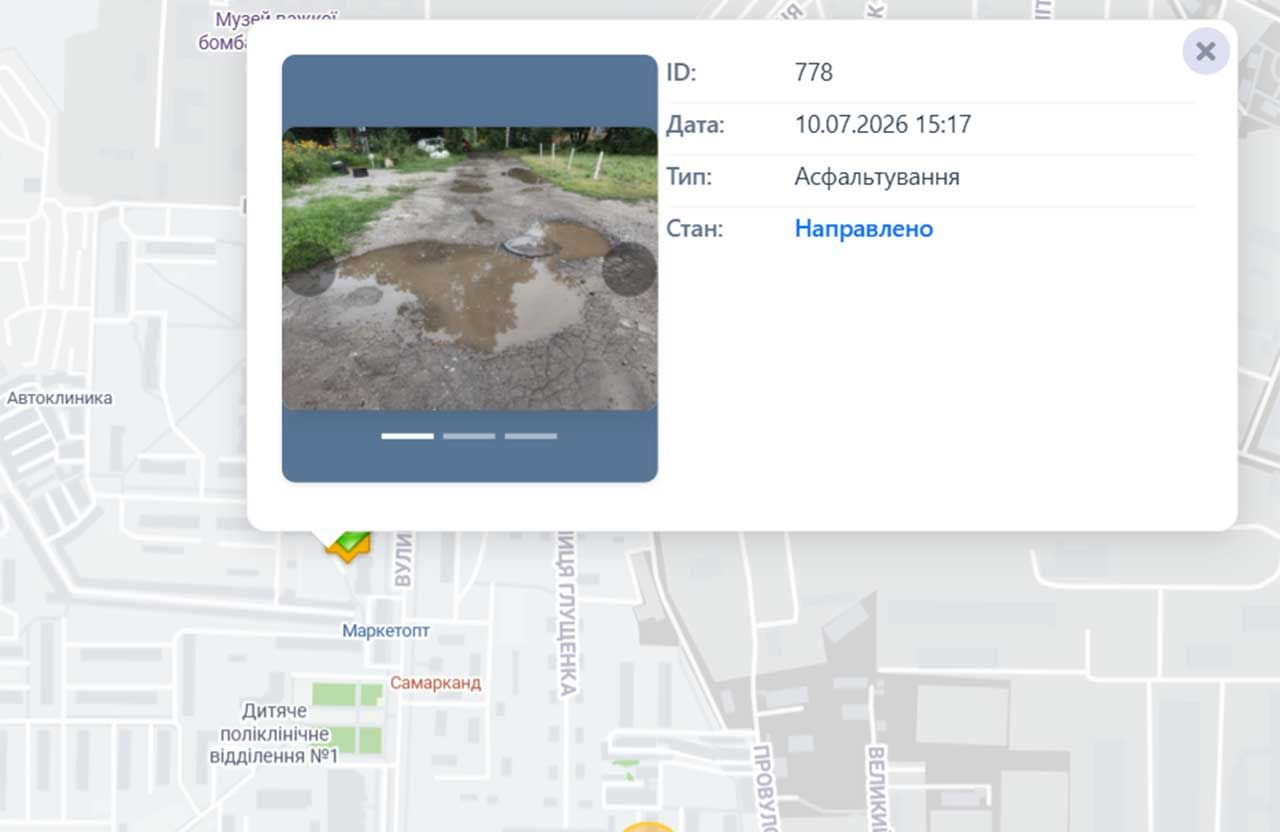This screenshot has width=1280, height=832.
Task: Click the yellow marker at map bottom
Action: pos(649,826)
